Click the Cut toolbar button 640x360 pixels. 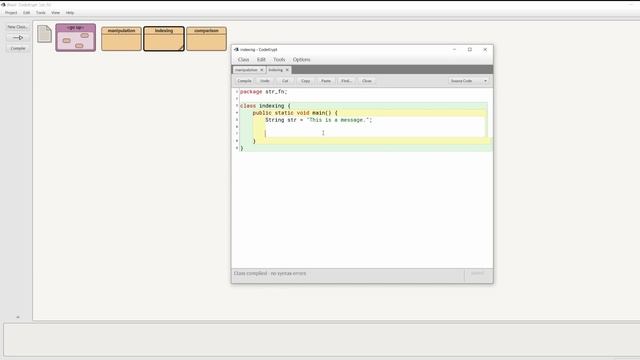[285, 81]
